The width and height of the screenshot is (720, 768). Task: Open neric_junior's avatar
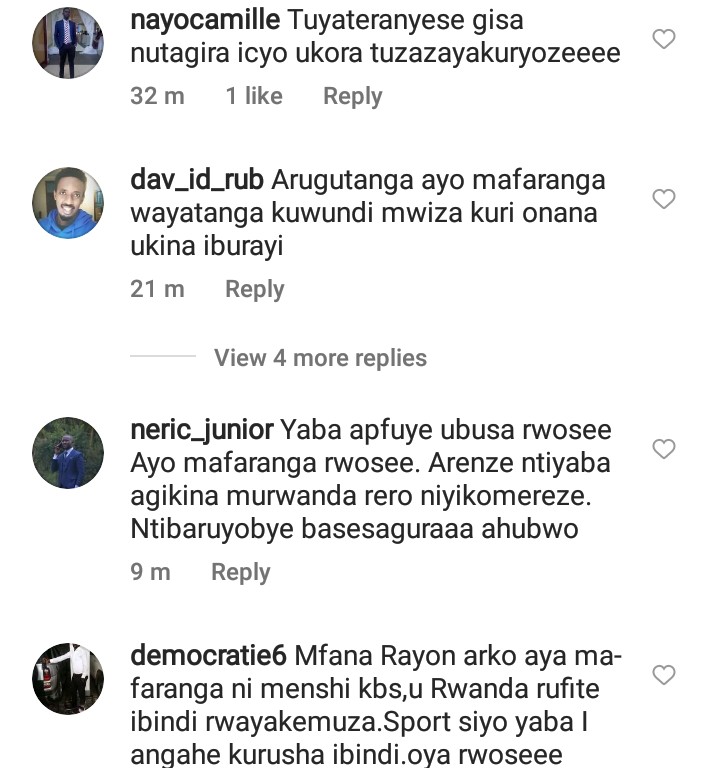68,453
